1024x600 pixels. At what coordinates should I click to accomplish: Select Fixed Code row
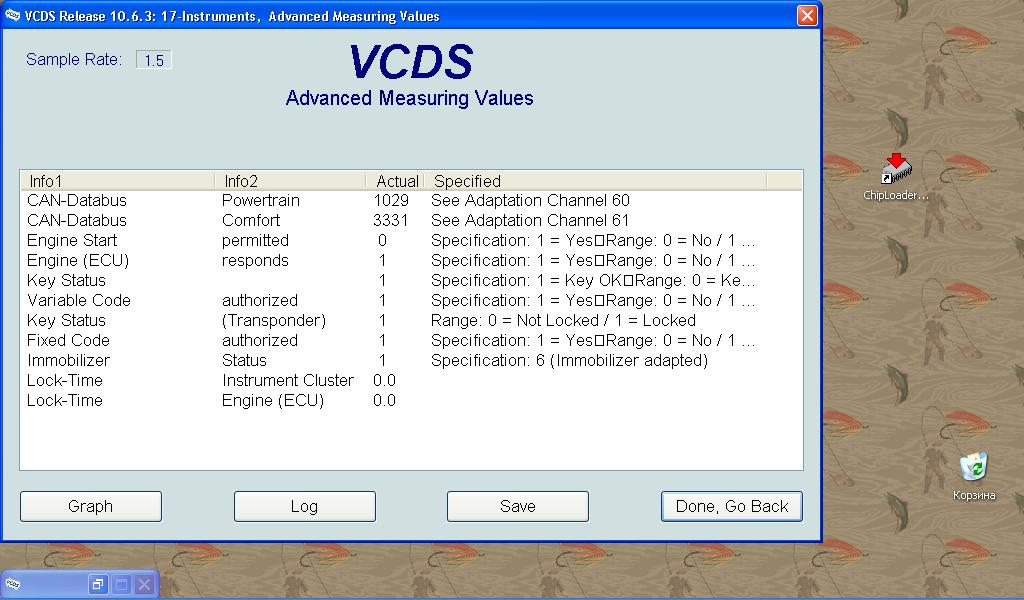tap(411, 340)
